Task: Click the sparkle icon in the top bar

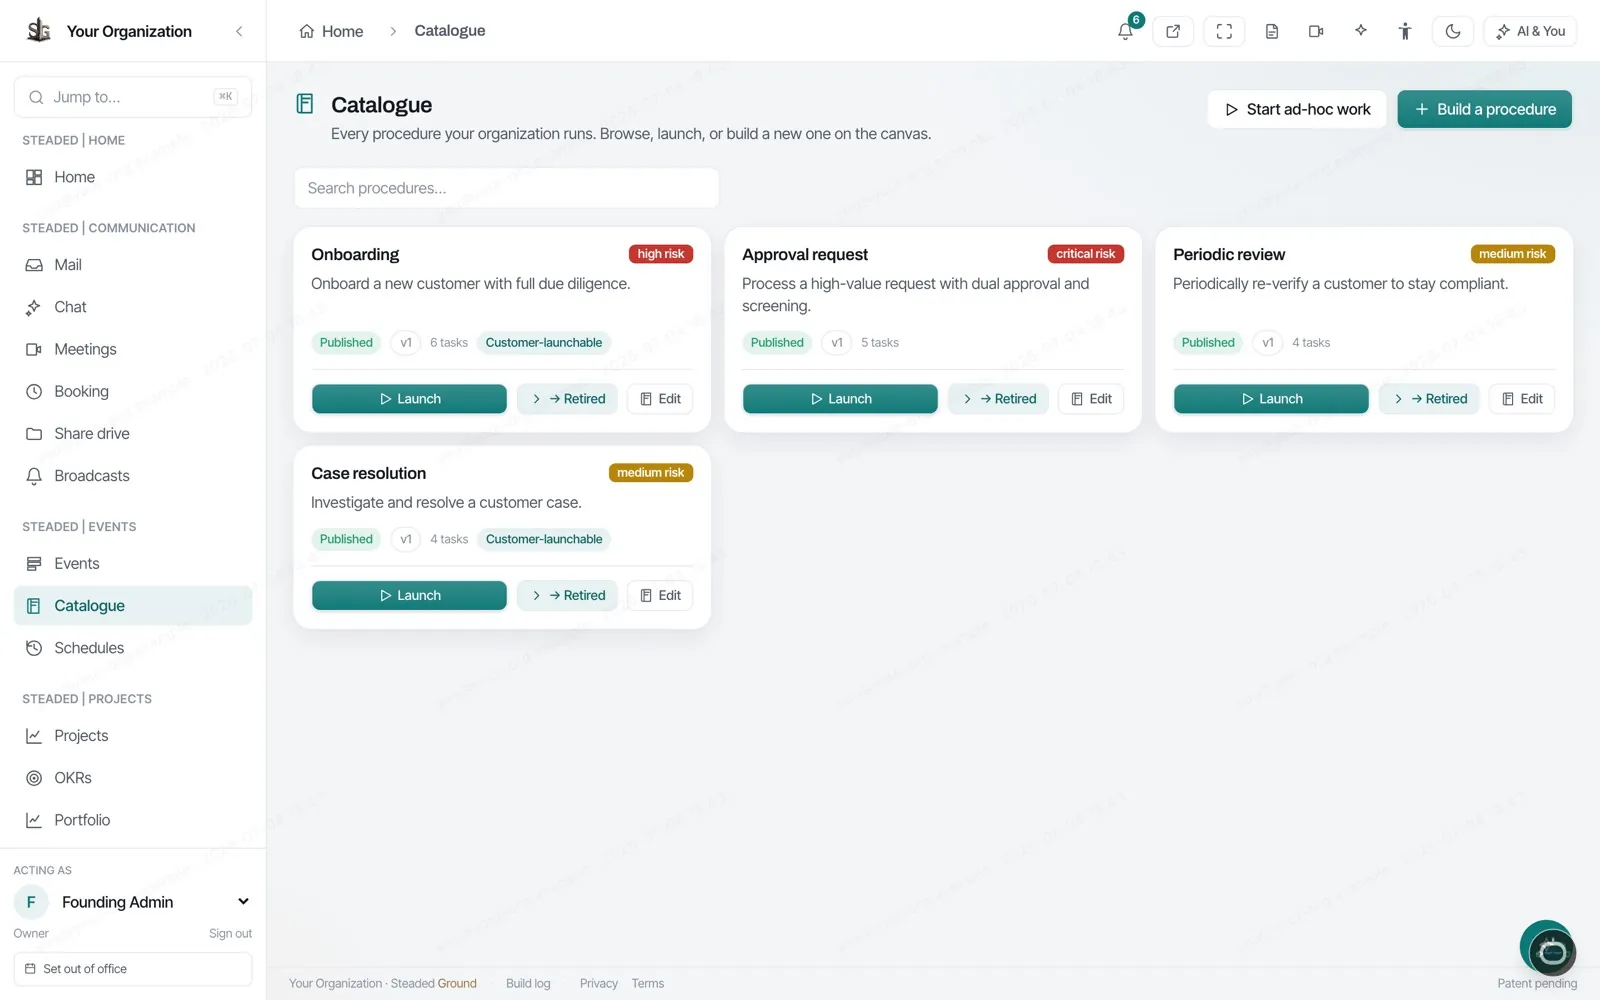Action: pos(1361,31)
